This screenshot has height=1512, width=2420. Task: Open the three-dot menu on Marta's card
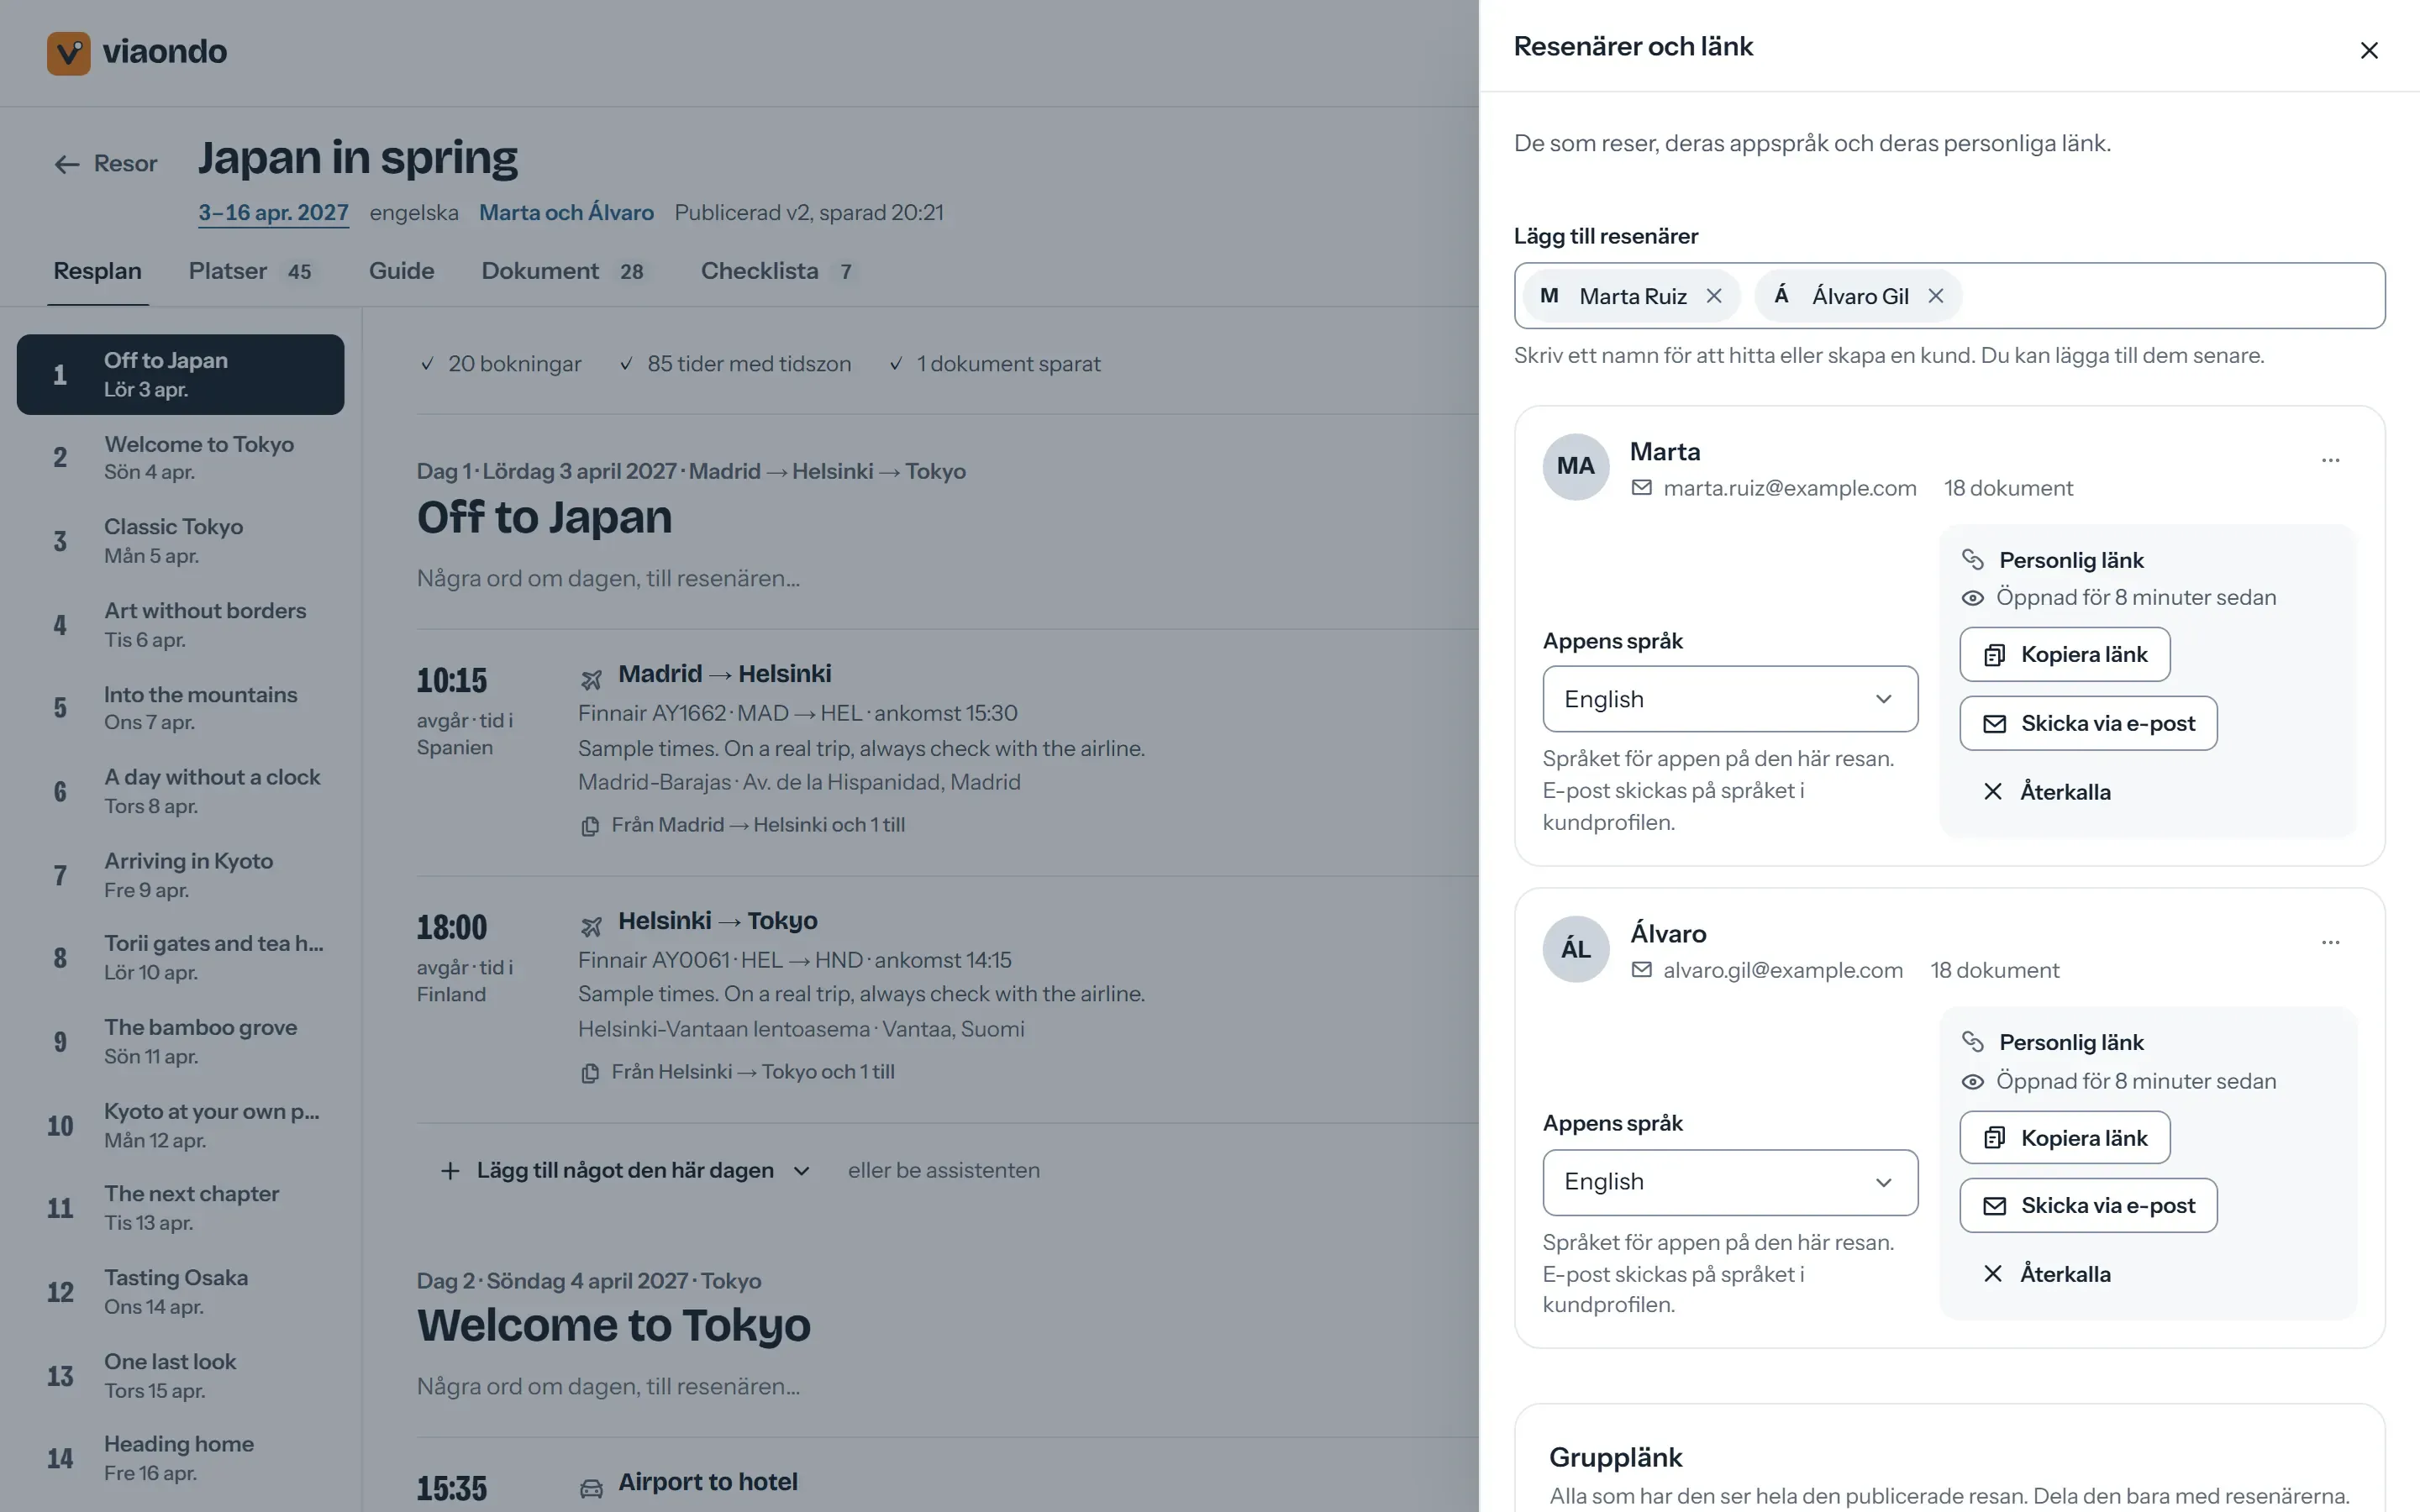(2330, 460)
